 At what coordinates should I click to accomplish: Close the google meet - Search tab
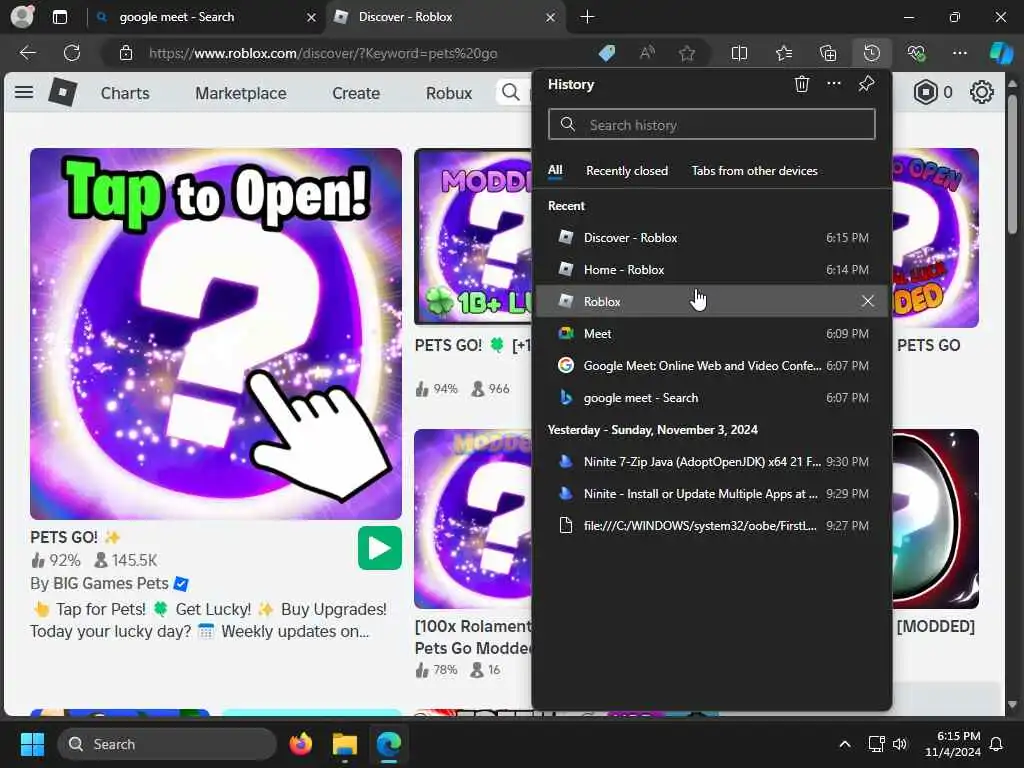[312, 17]
